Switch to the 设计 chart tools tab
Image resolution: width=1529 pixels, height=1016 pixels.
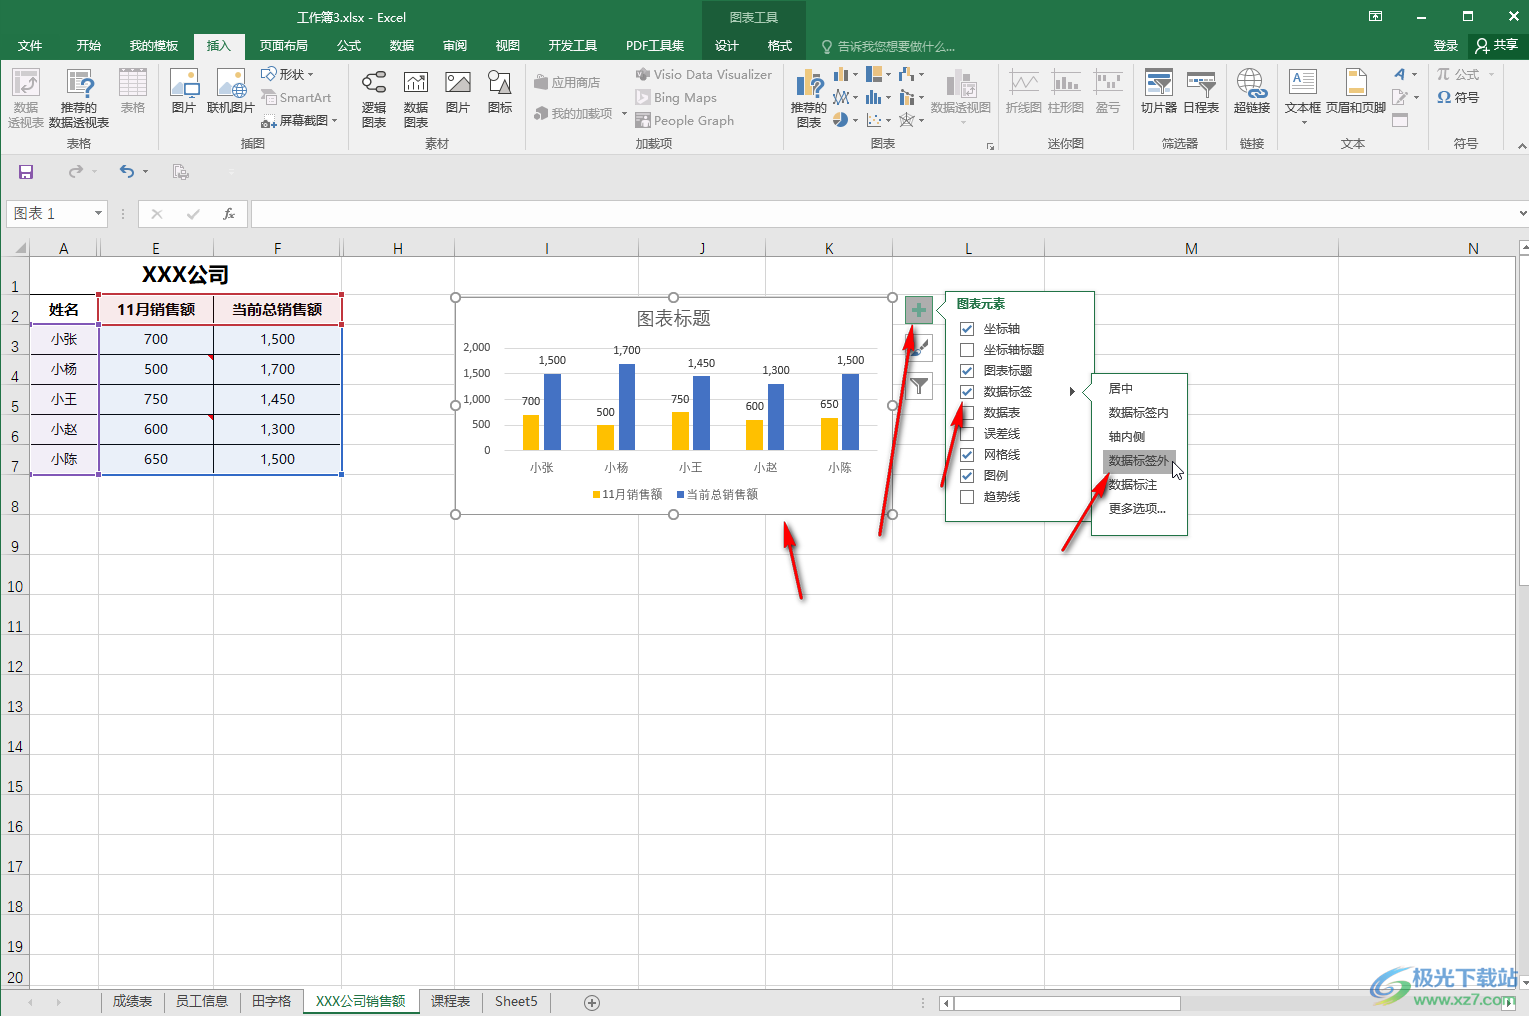(x=727, y=45)
